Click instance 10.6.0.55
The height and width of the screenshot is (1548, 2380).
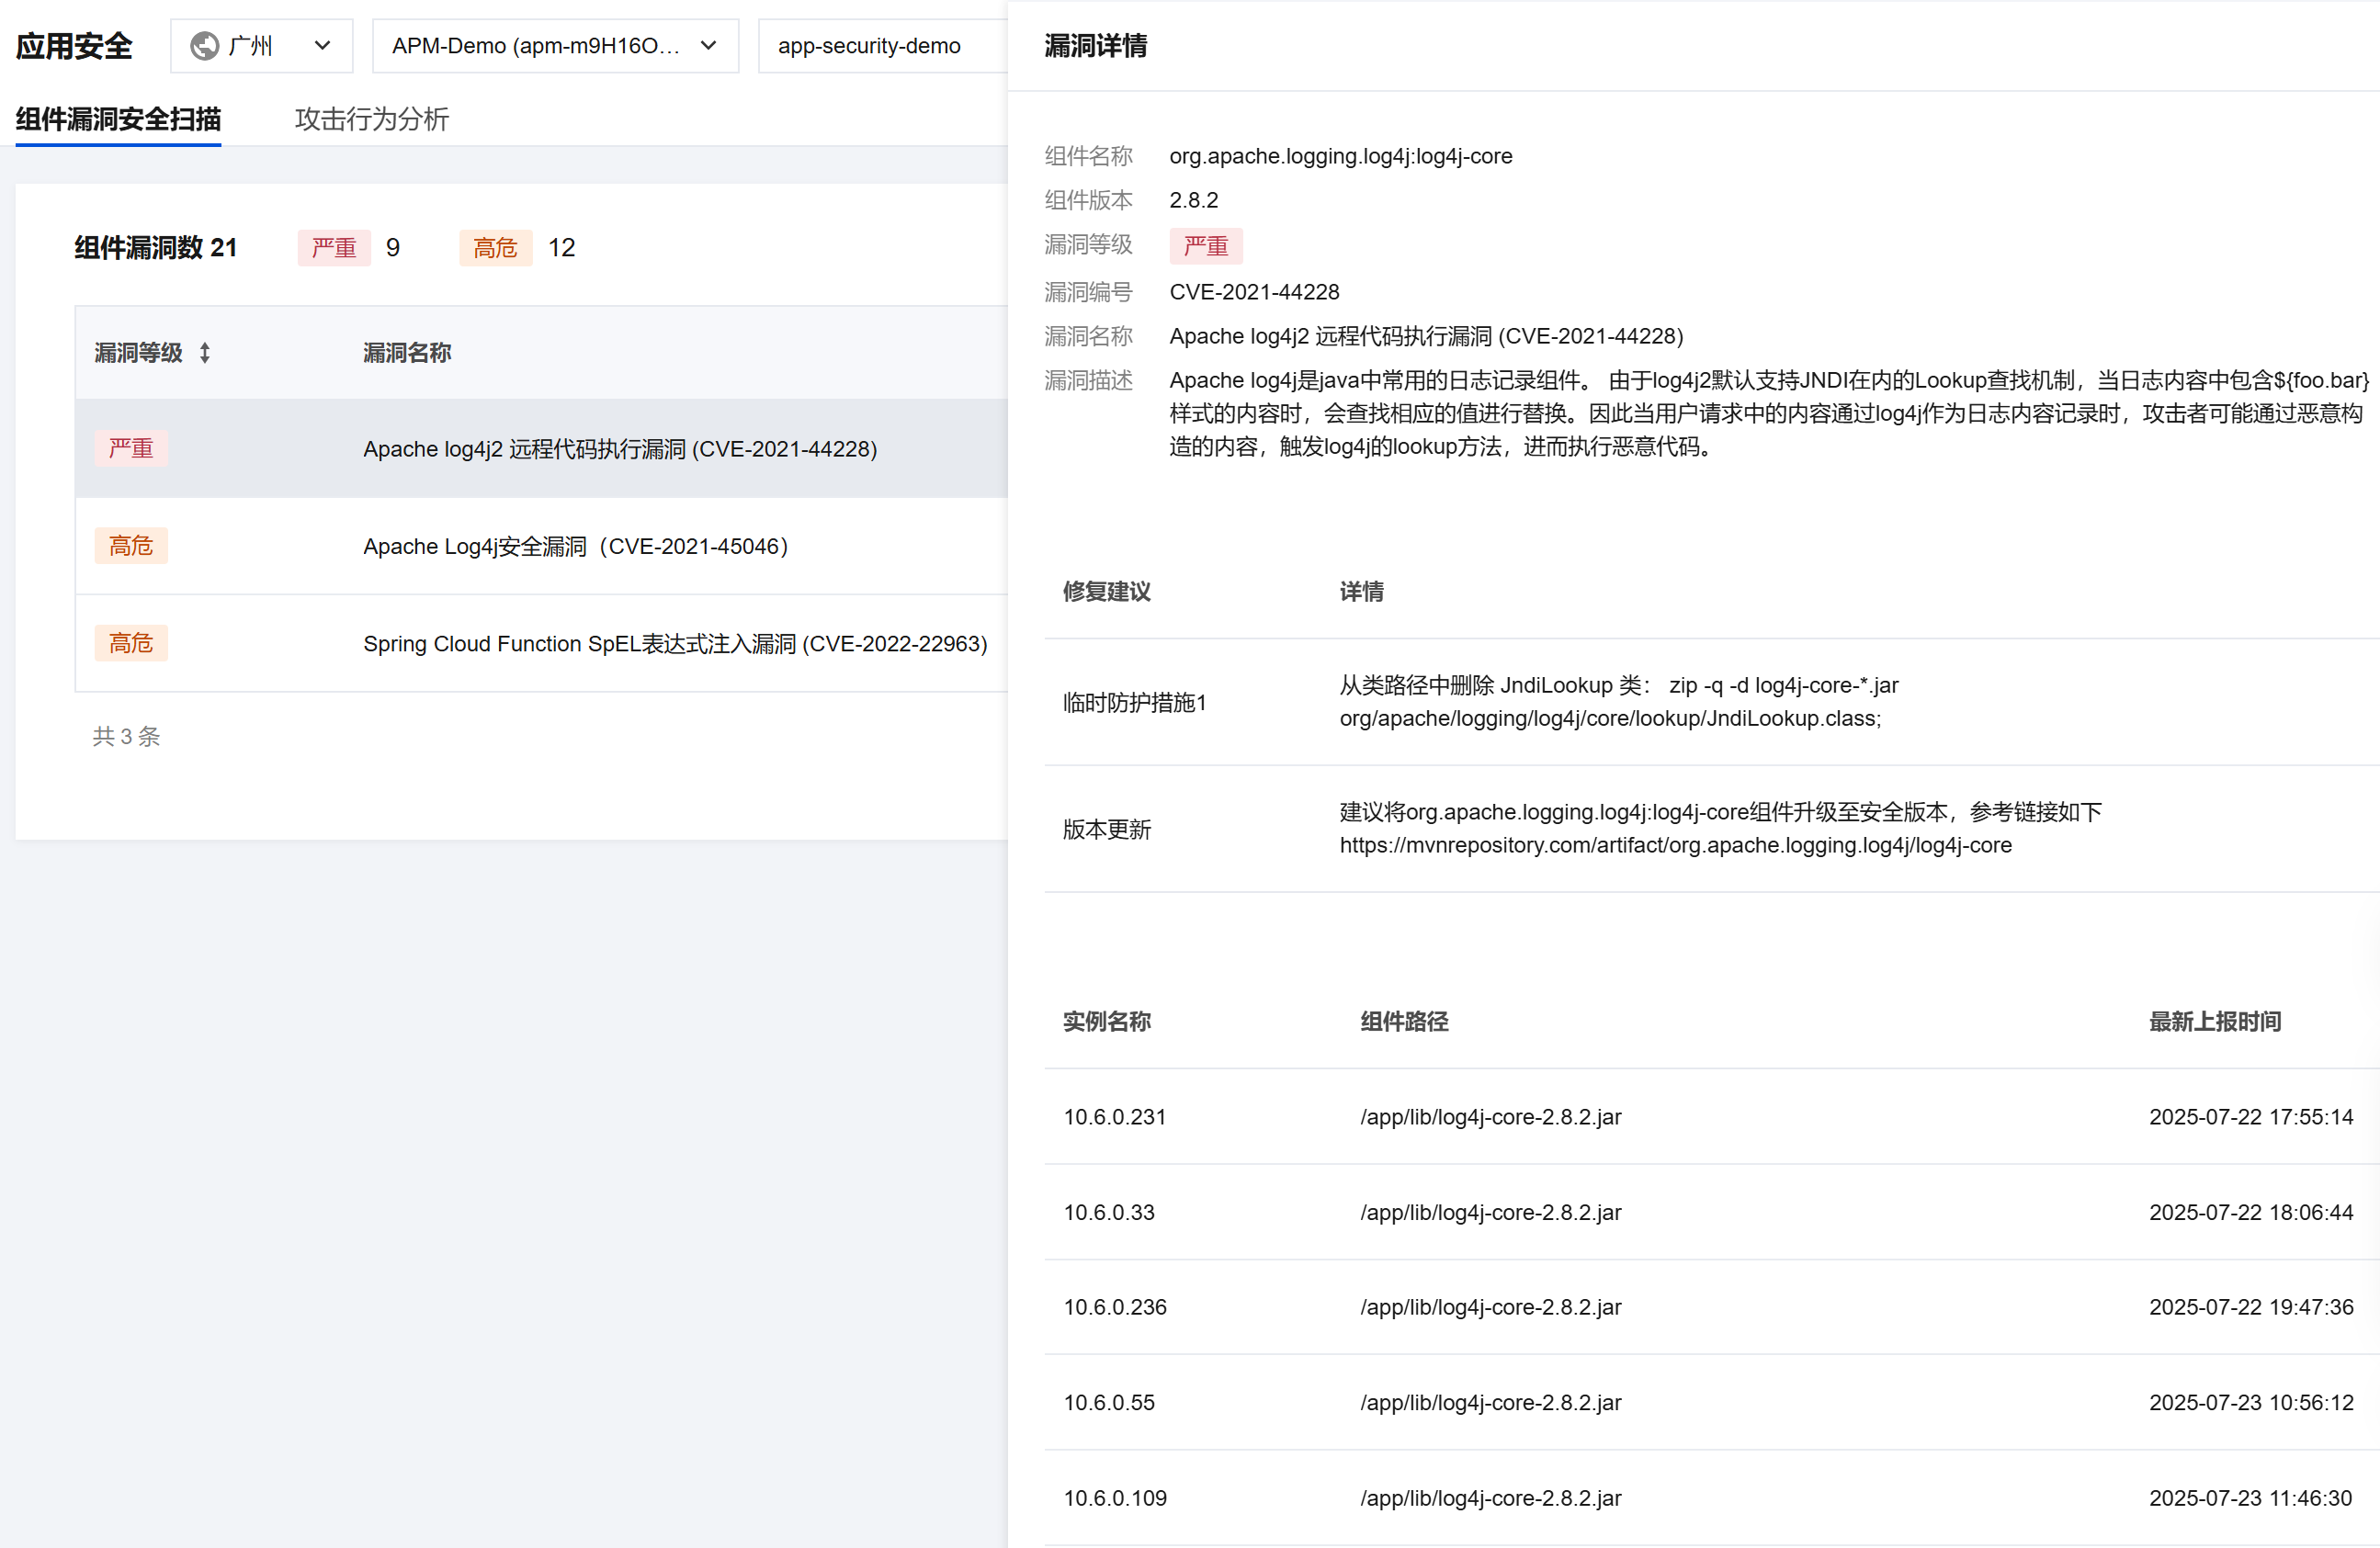coord(1109,1403)
